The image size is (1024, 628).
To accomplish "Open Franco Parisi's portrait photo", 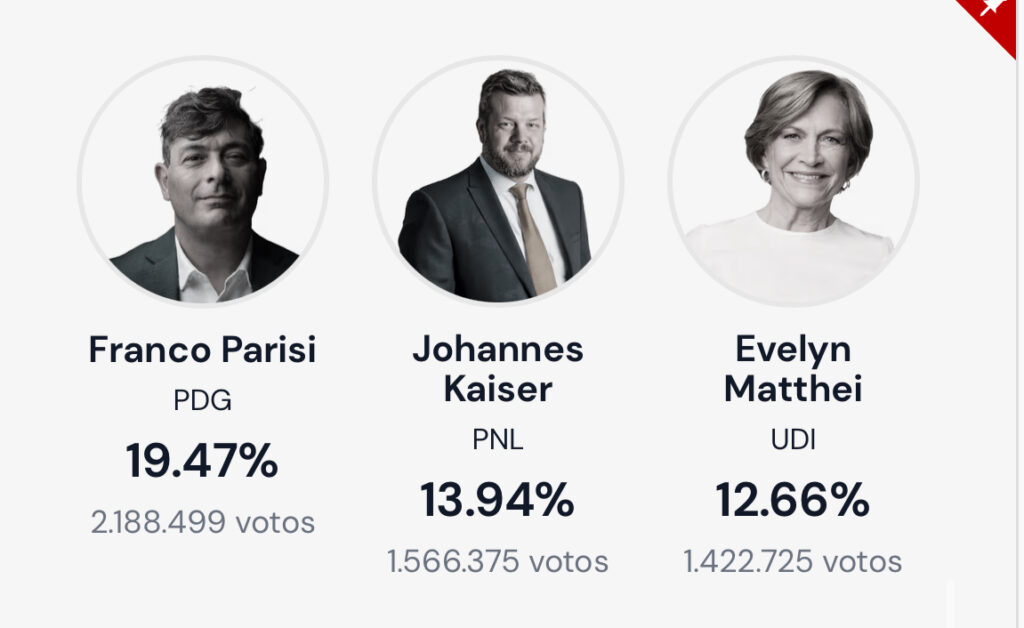I will (203, 181).
